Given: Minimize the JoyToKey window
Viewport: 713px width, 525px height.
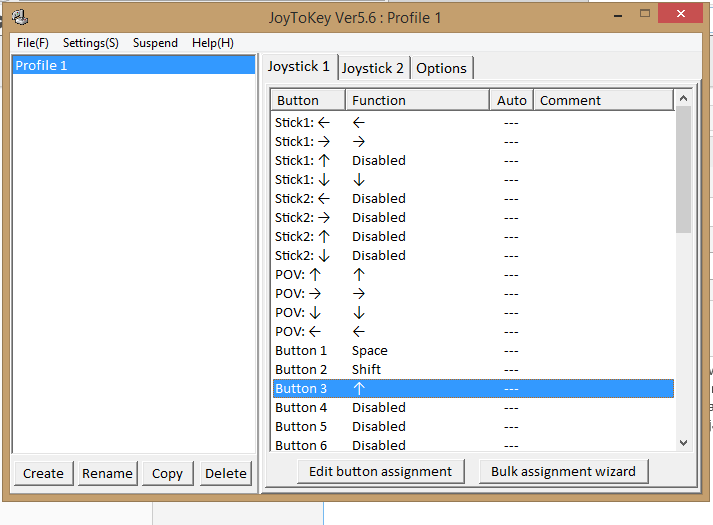Looking at the screenshot, I should (618, 15).
